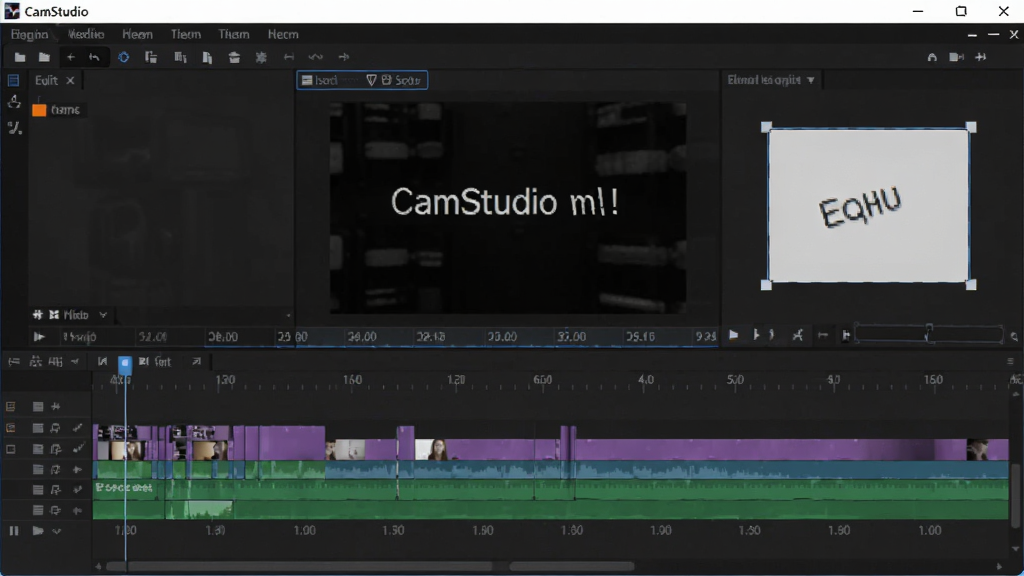The height and width of the screenshot is (576, 1024).
Task: Click the vertical scrollbar beside the timeline tracks
Action: (1016, 494)
